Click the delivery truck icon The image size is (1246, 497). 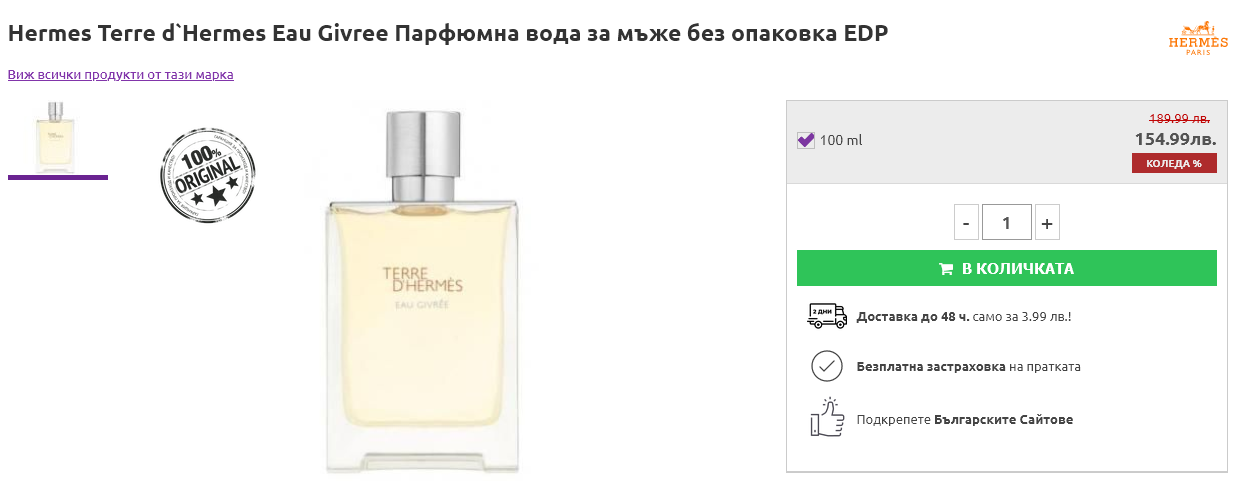826,316
